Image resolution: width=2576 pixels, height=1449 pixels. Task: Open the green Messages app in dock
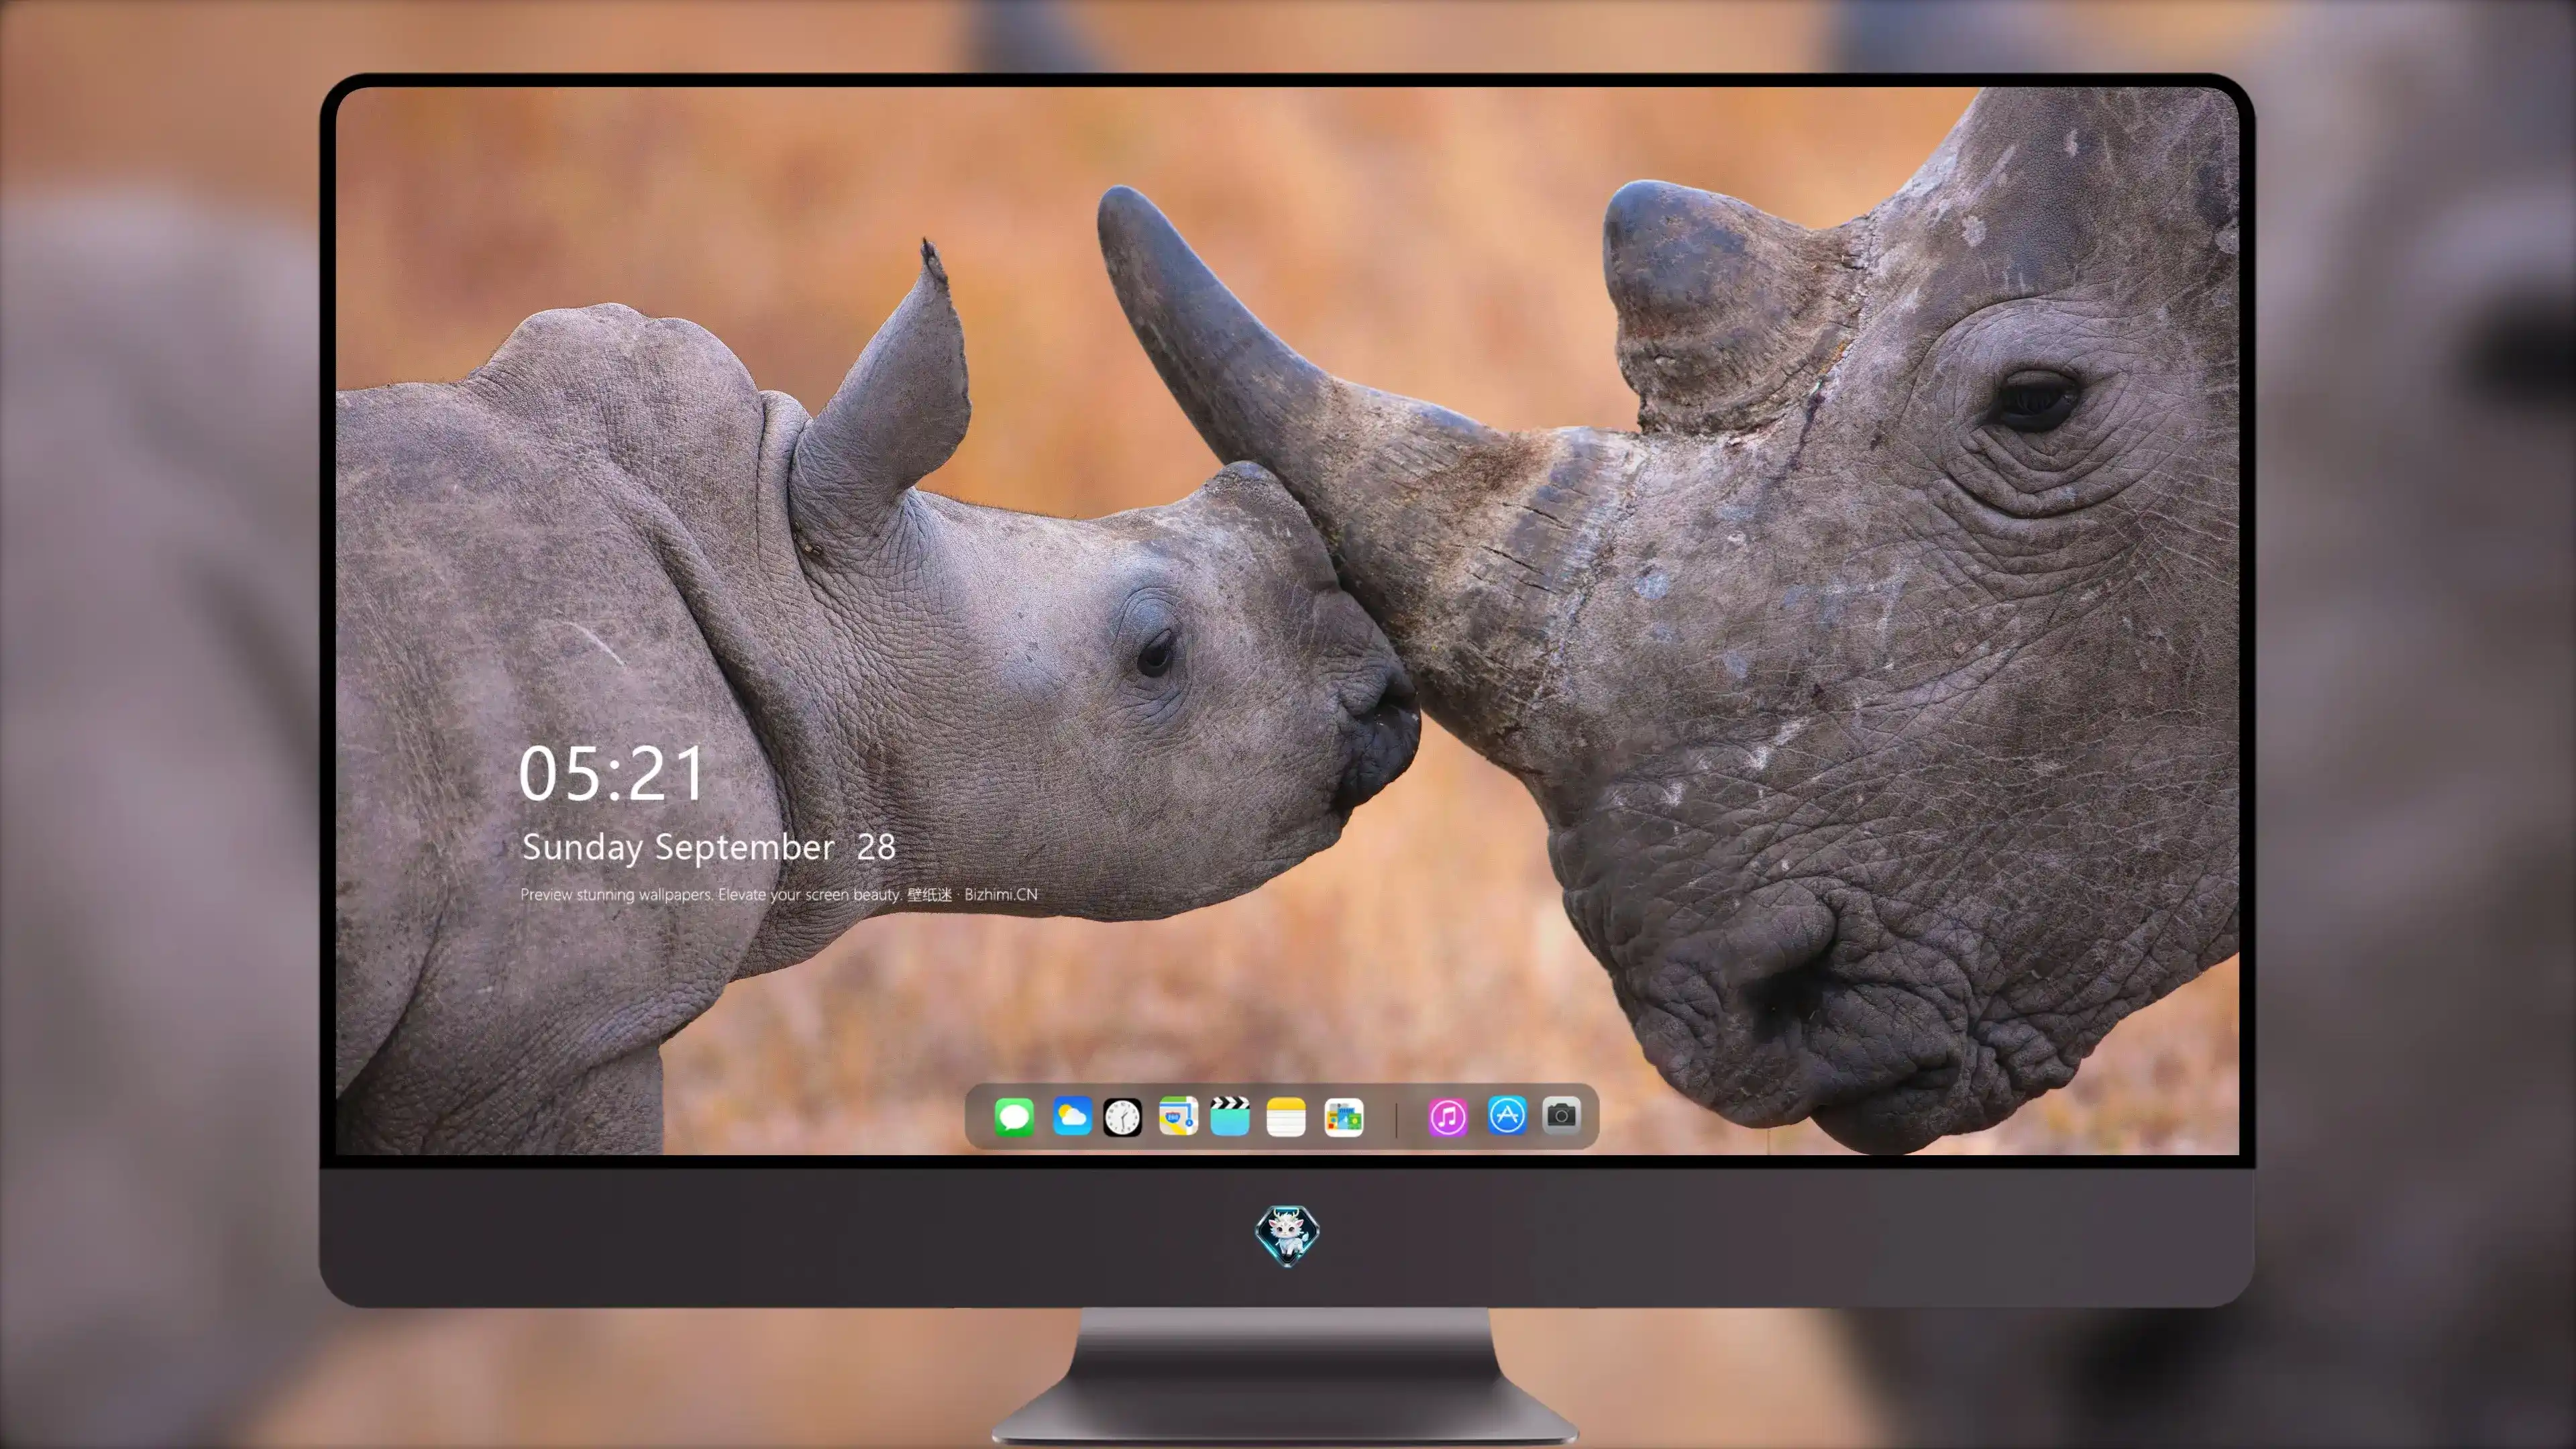click(1014, 1116)
